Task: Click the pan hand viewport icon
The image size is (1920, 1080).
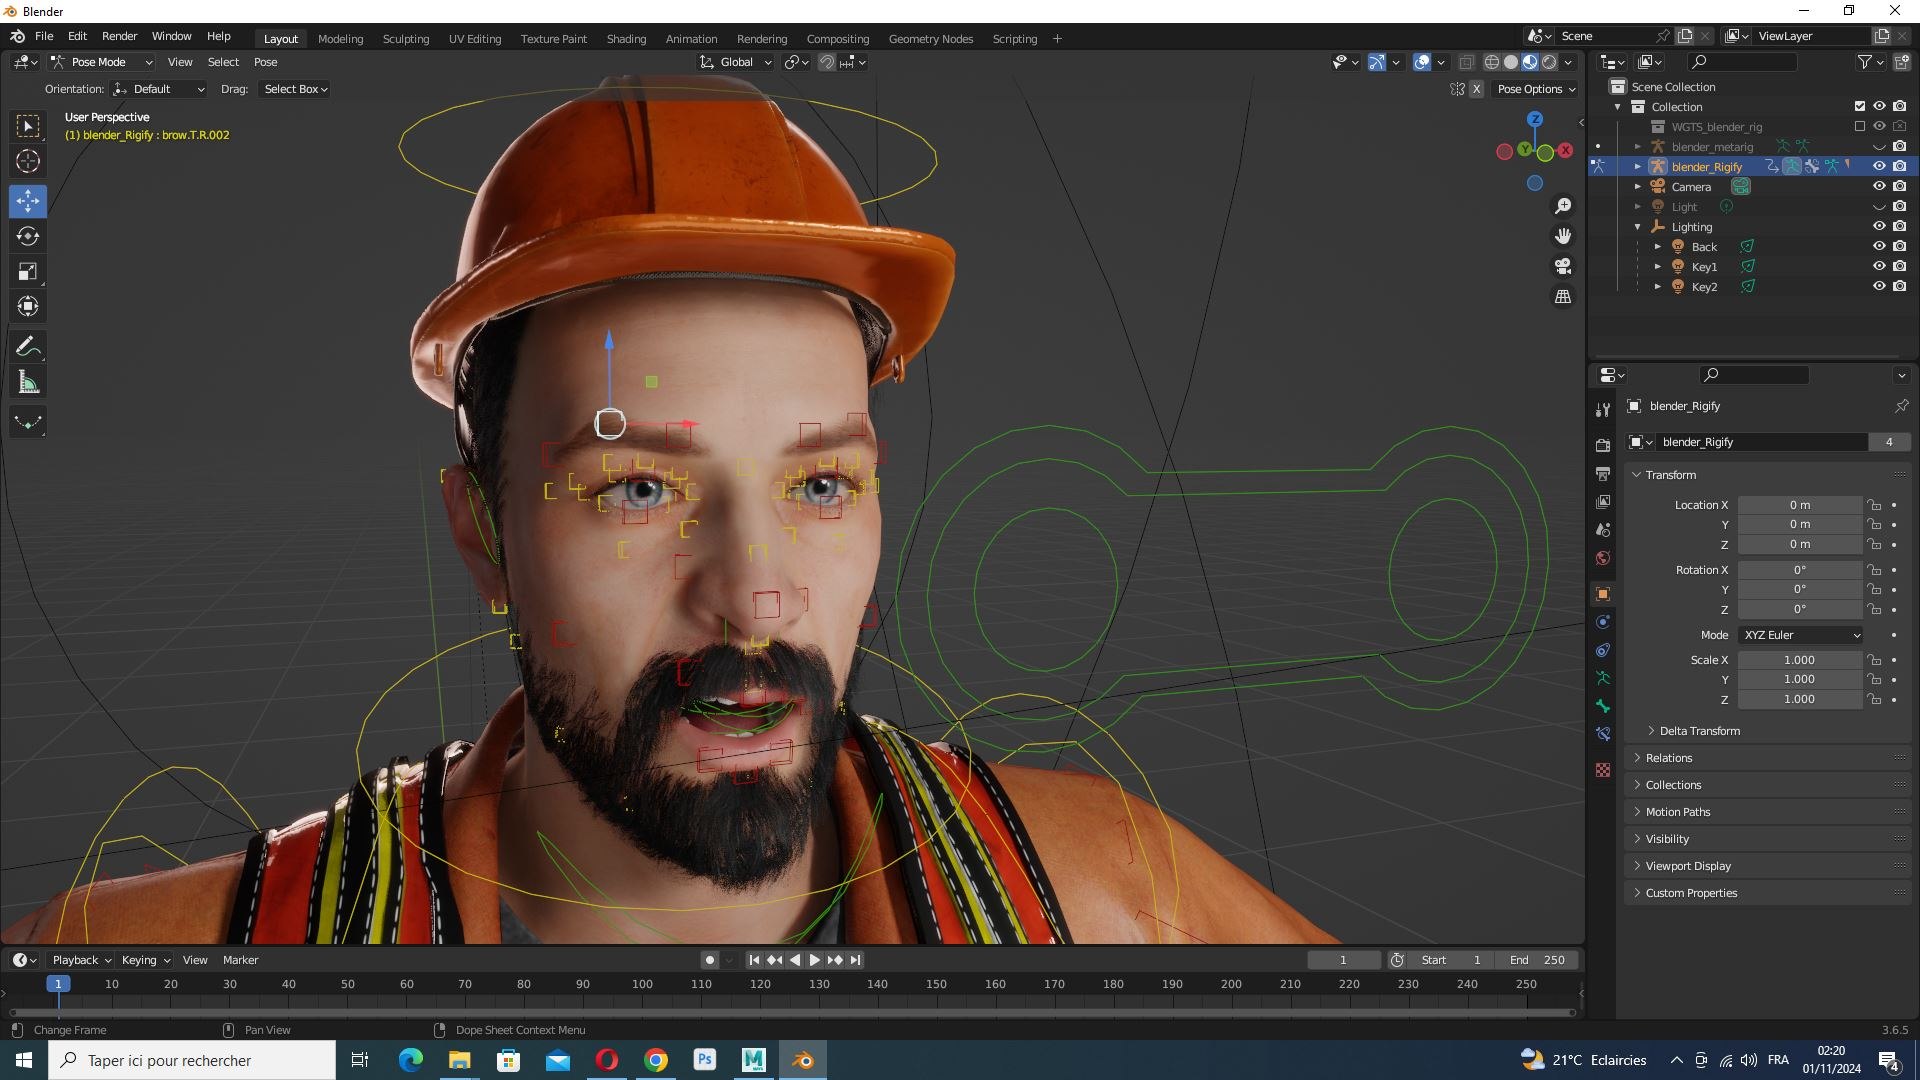Action: 1563,236
